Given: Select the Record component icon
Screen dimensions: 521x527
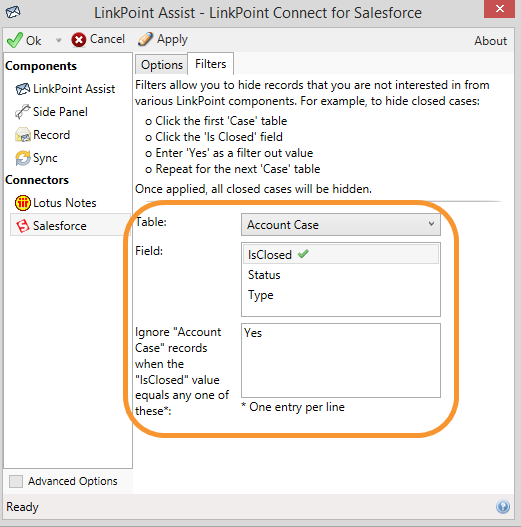Looking at the screenshot, I should (23, 135).
